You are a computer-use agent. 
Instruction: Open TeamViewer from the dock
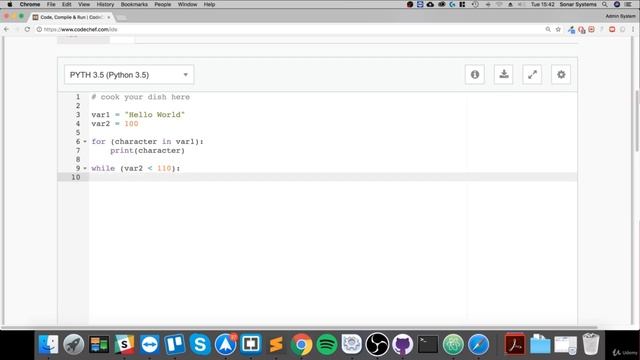[150, 344]
